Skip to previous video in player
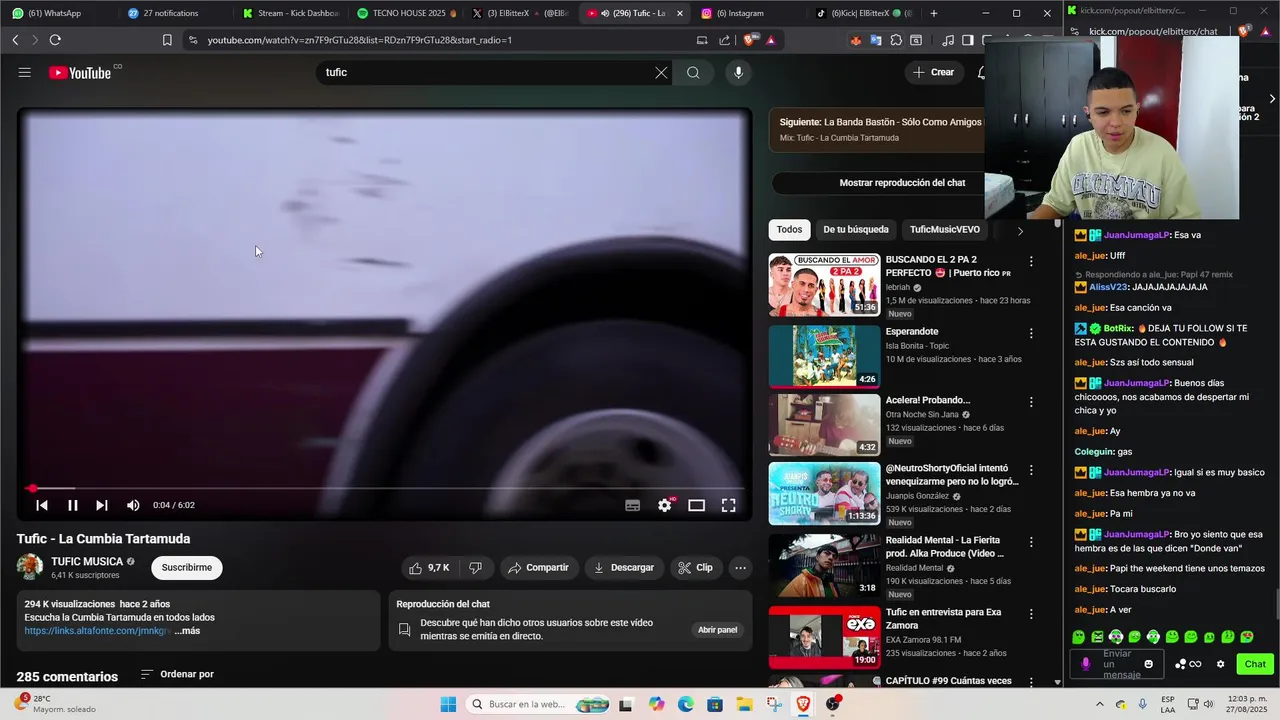The image size is (1280, 720). [42, 505]
